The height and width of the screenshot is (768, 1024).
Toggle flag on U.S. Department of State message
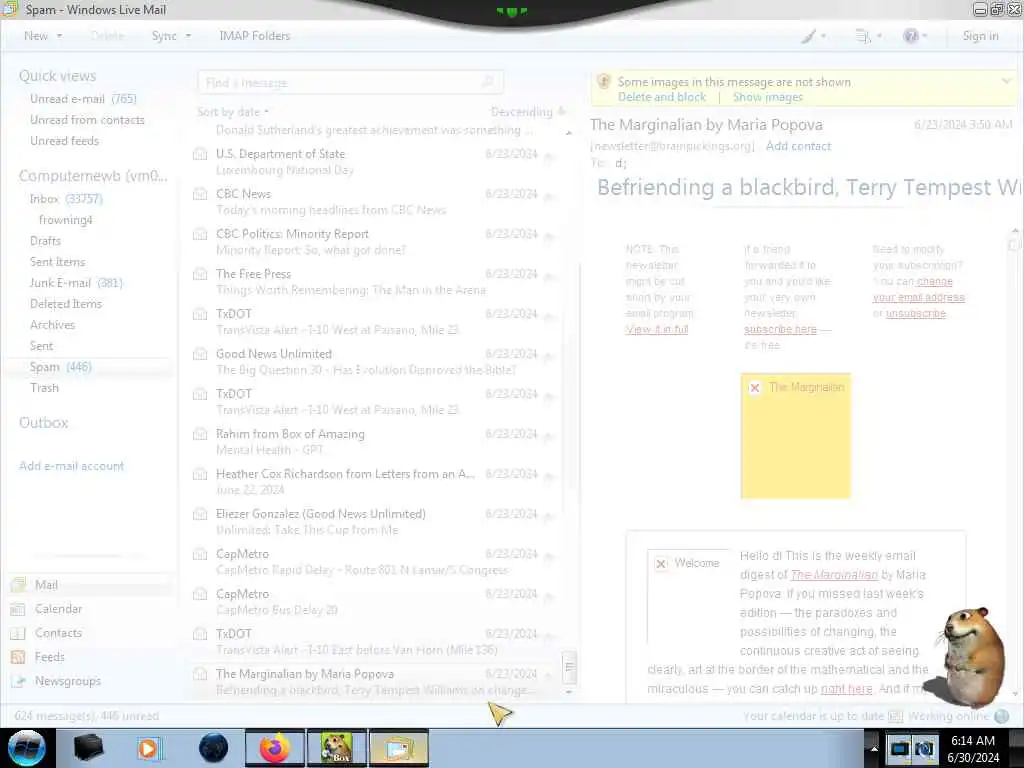coord(549,155)
